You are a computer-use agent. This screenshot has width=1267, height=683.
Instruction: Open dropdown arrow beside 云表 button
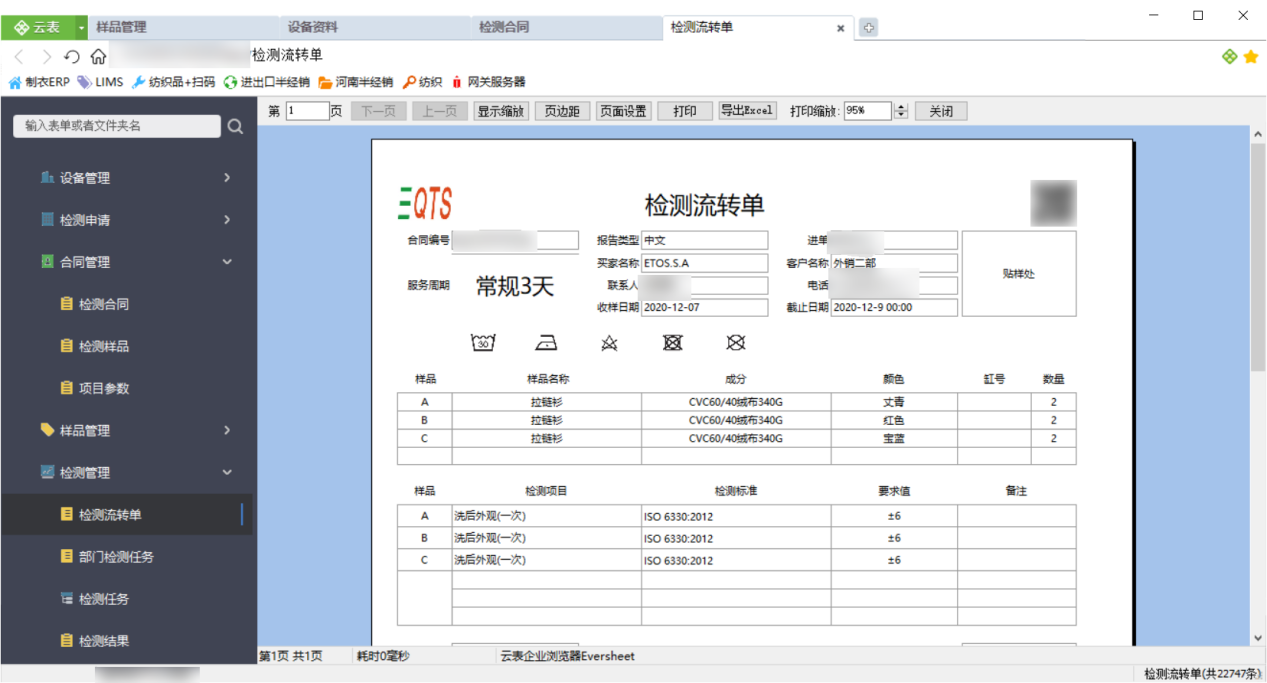click(x=82, y=28)
